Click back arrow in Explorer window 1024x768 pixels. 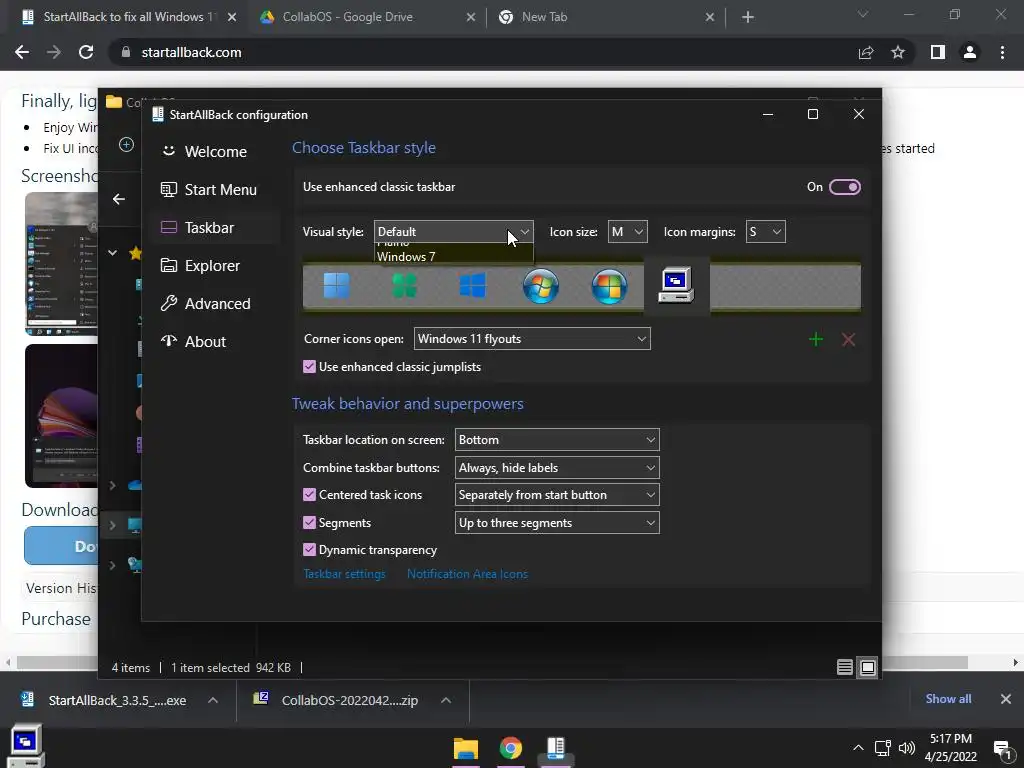coord(118,199)
